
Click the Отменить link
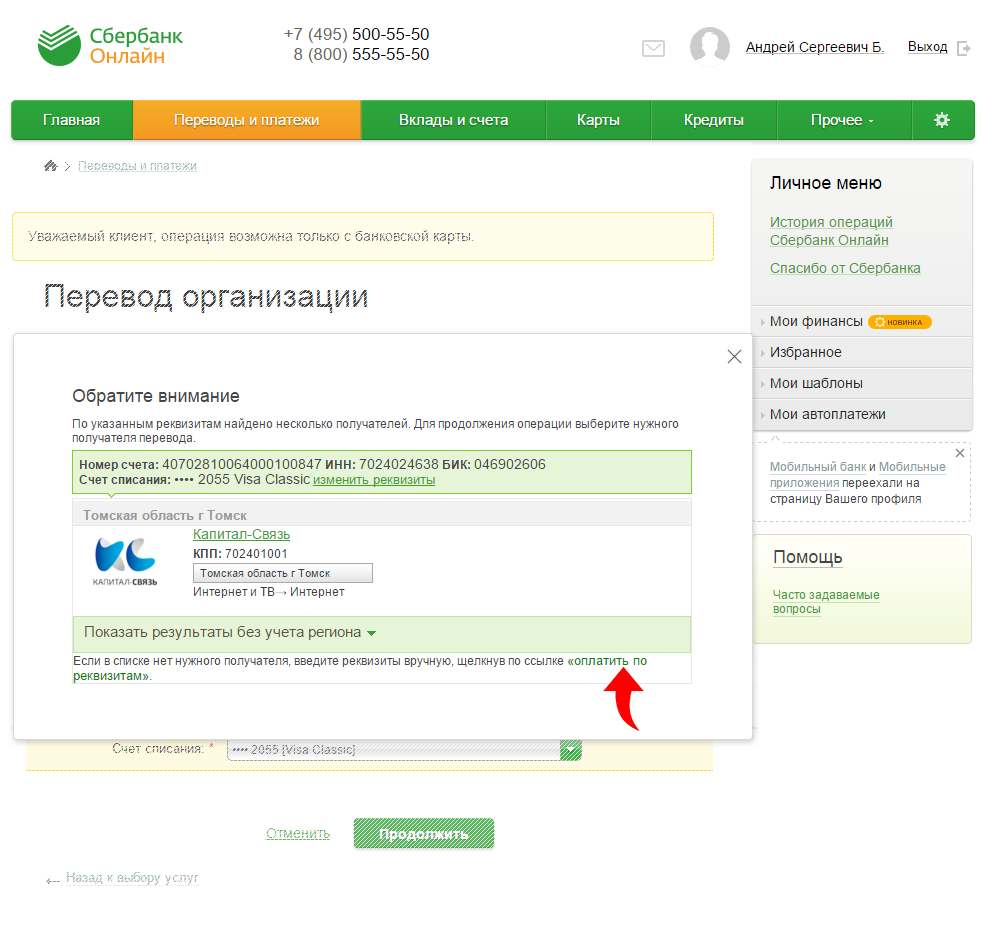pos(298,834)
